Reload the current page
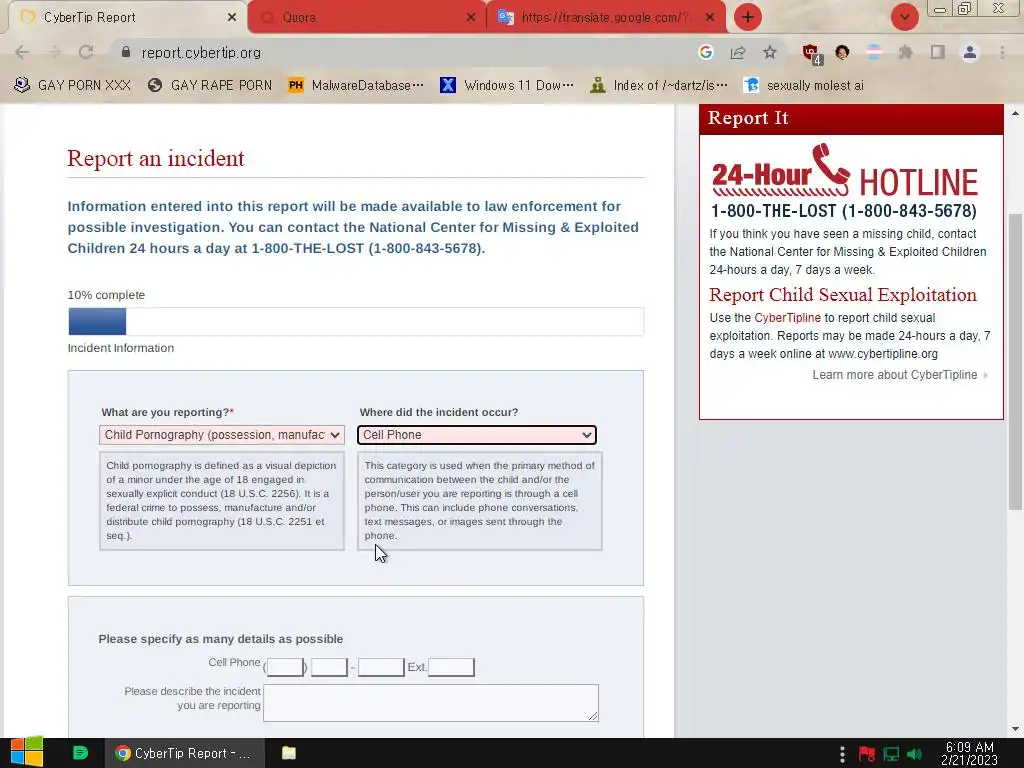This screenshot has width=1024, height=768. click(x=86, y=52)
